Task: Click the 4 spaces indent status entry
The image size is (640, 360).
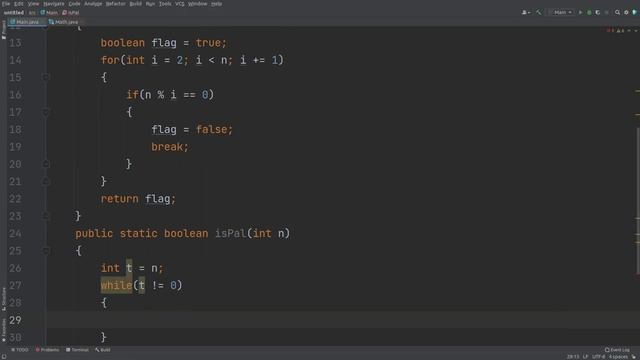Action: pos(618,357)
